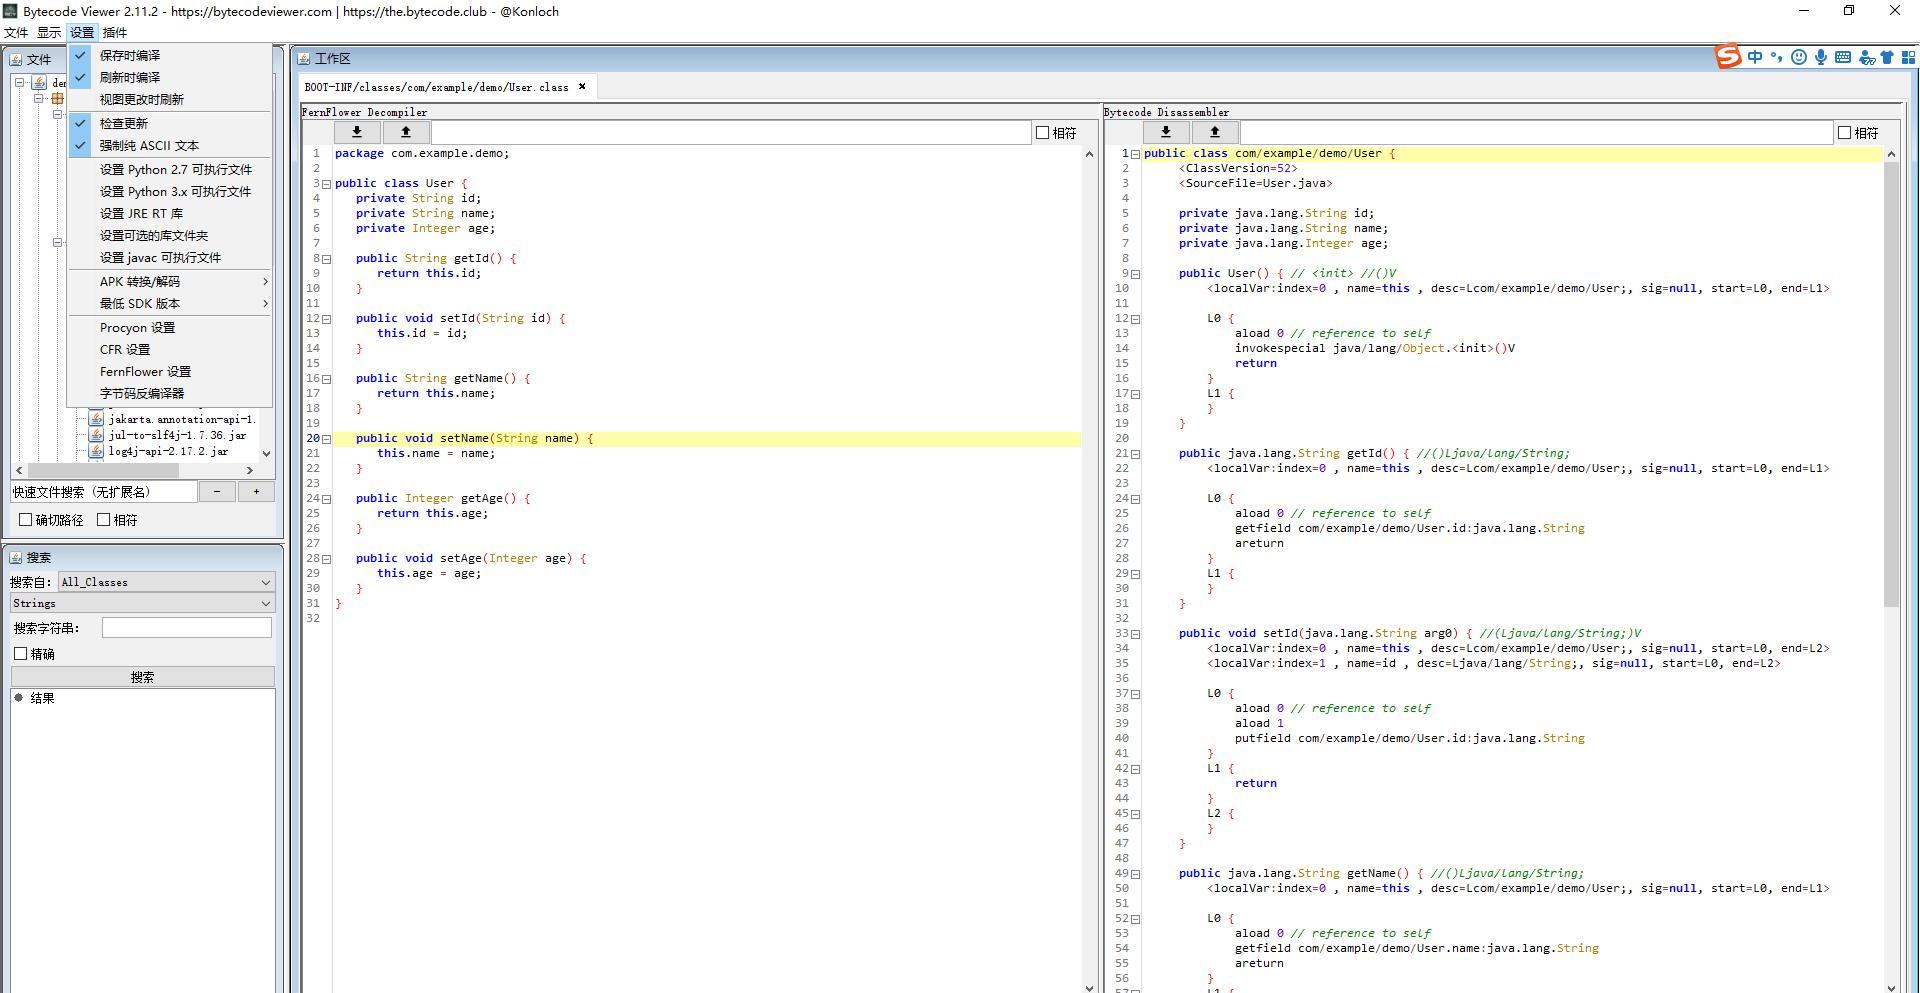
Task: Open the Strings search type dropdown
Action: click(143, 603)
